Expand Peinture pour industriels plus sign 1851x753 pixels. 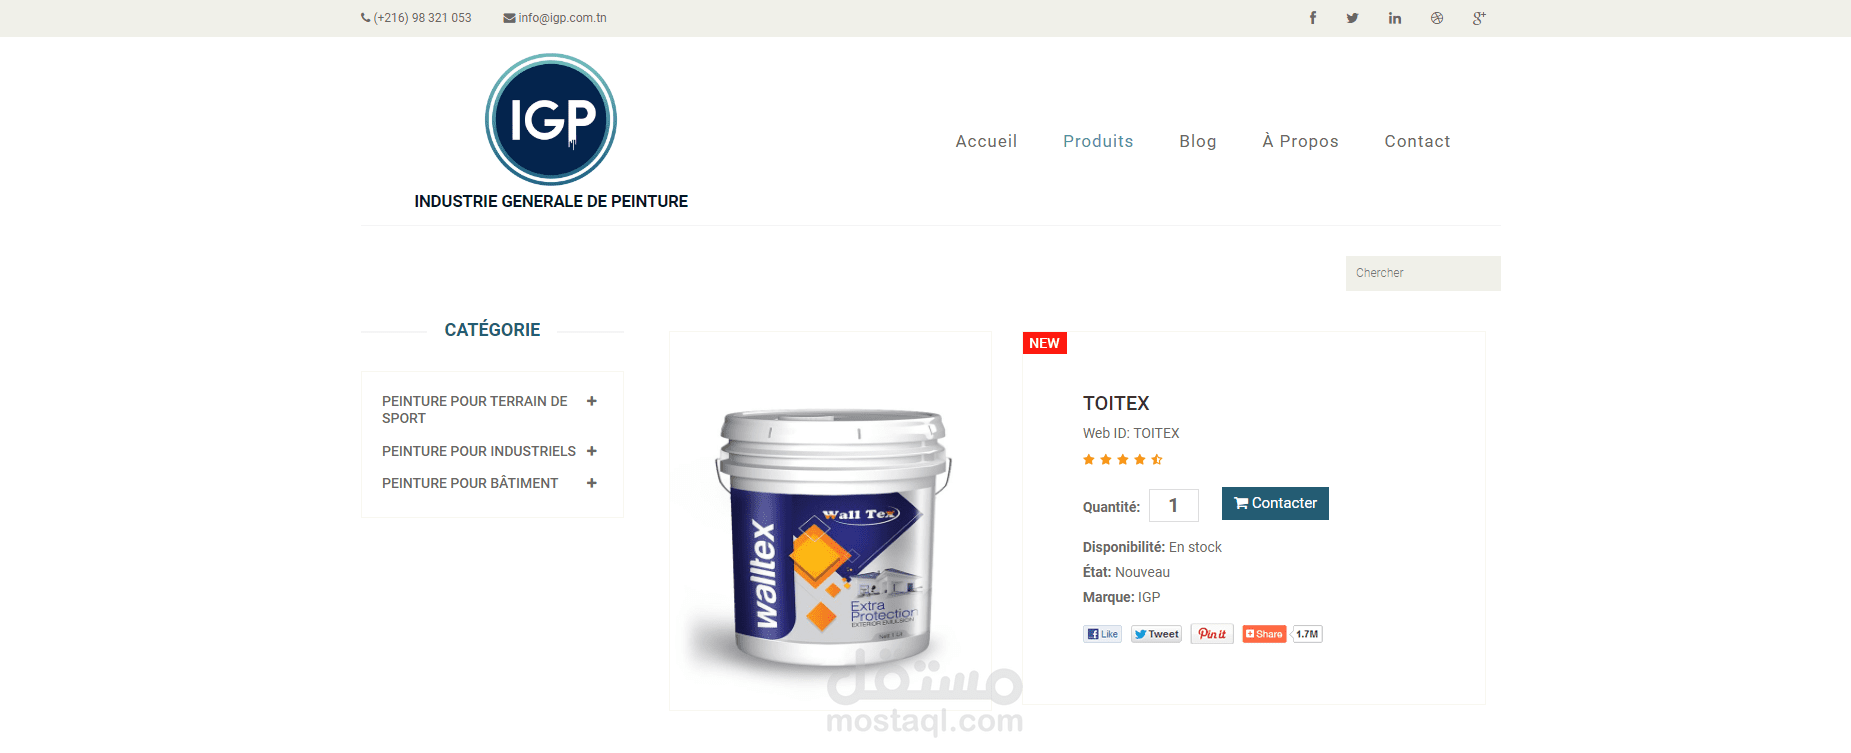pos(592,451)
